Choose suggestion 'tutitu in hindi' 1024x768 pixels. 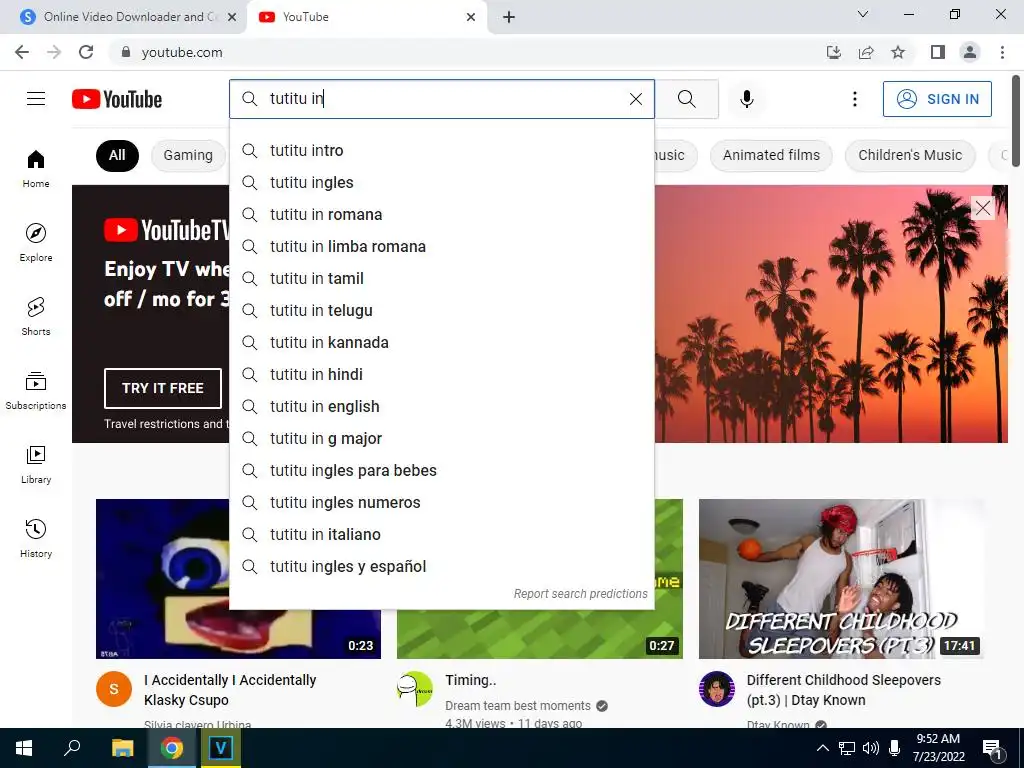coord(441,374)
